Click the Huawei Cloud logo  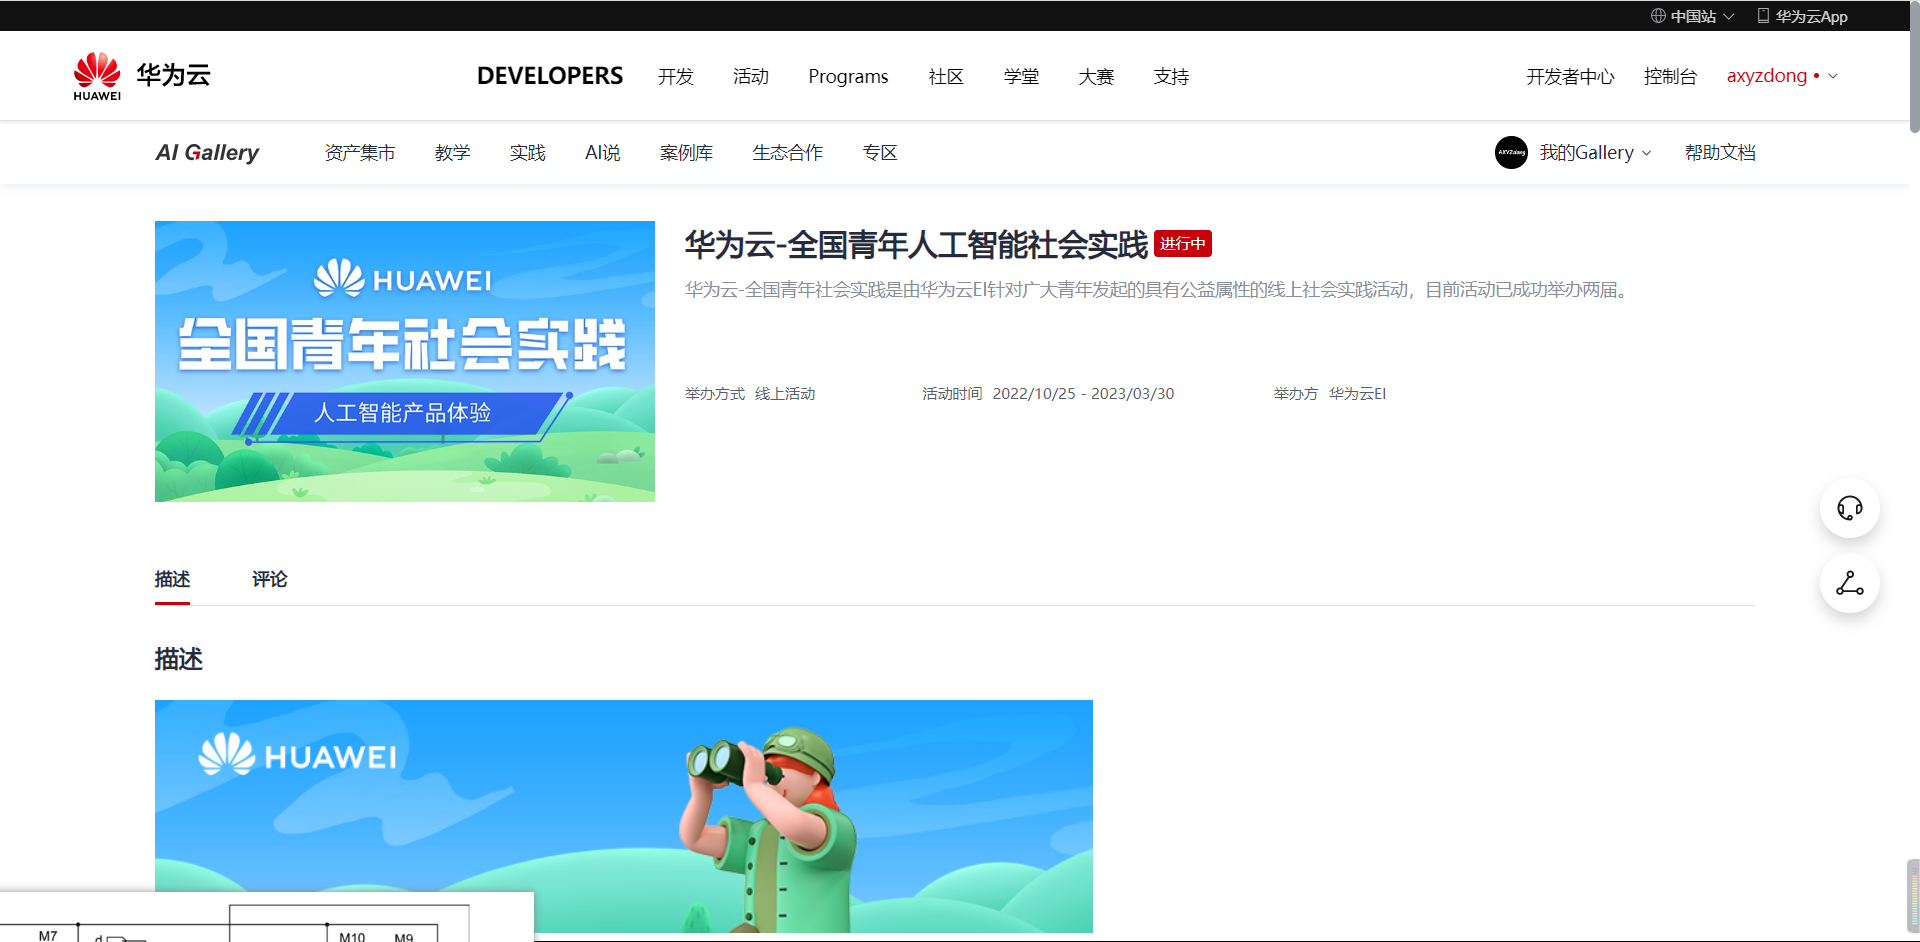(142, 76)
